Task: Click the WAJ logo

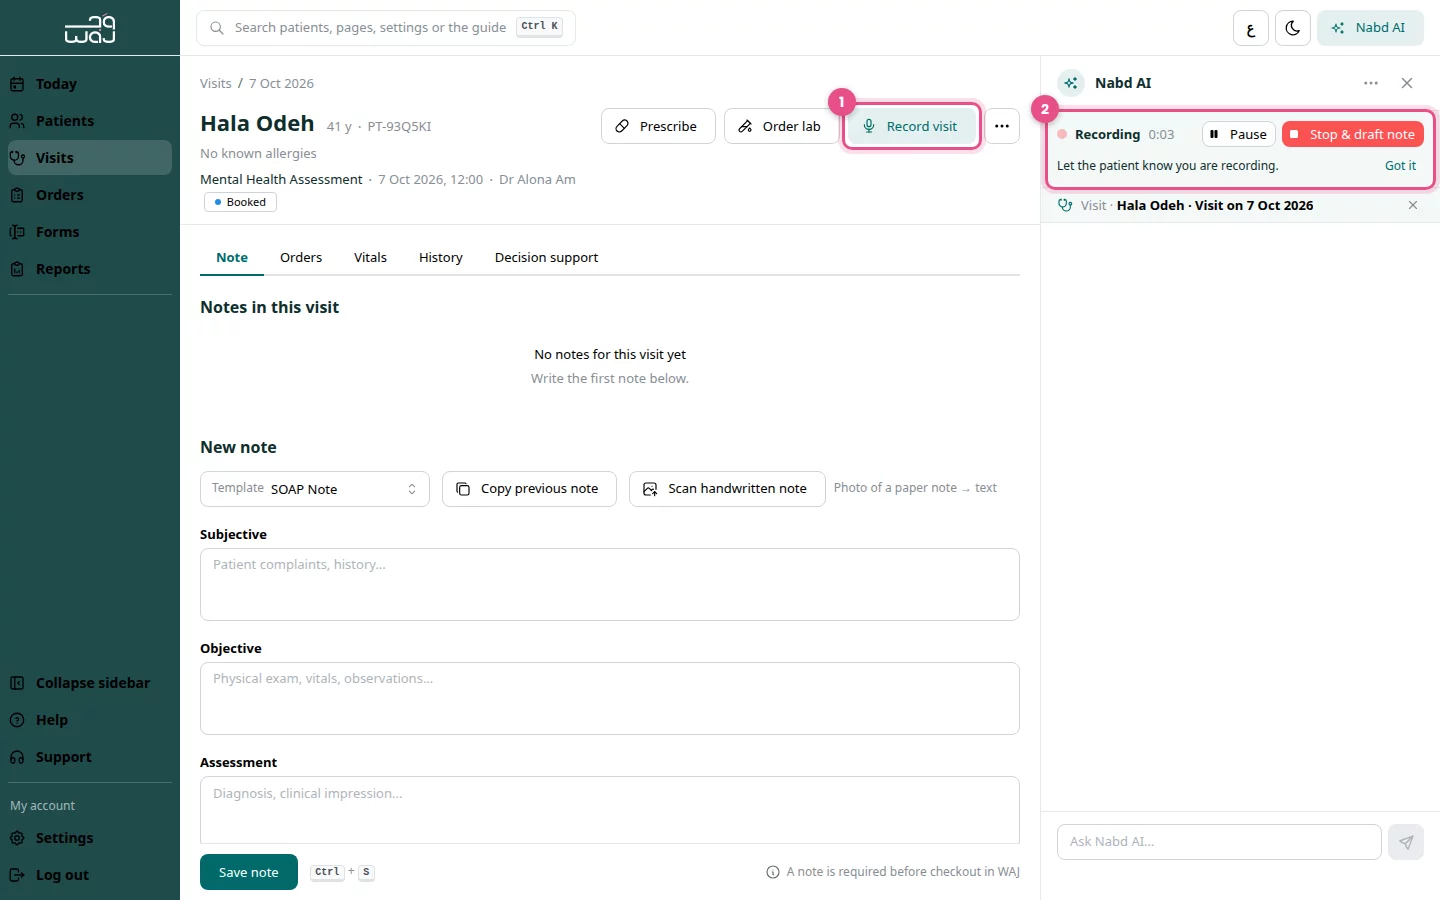Action: pos(90,28)
